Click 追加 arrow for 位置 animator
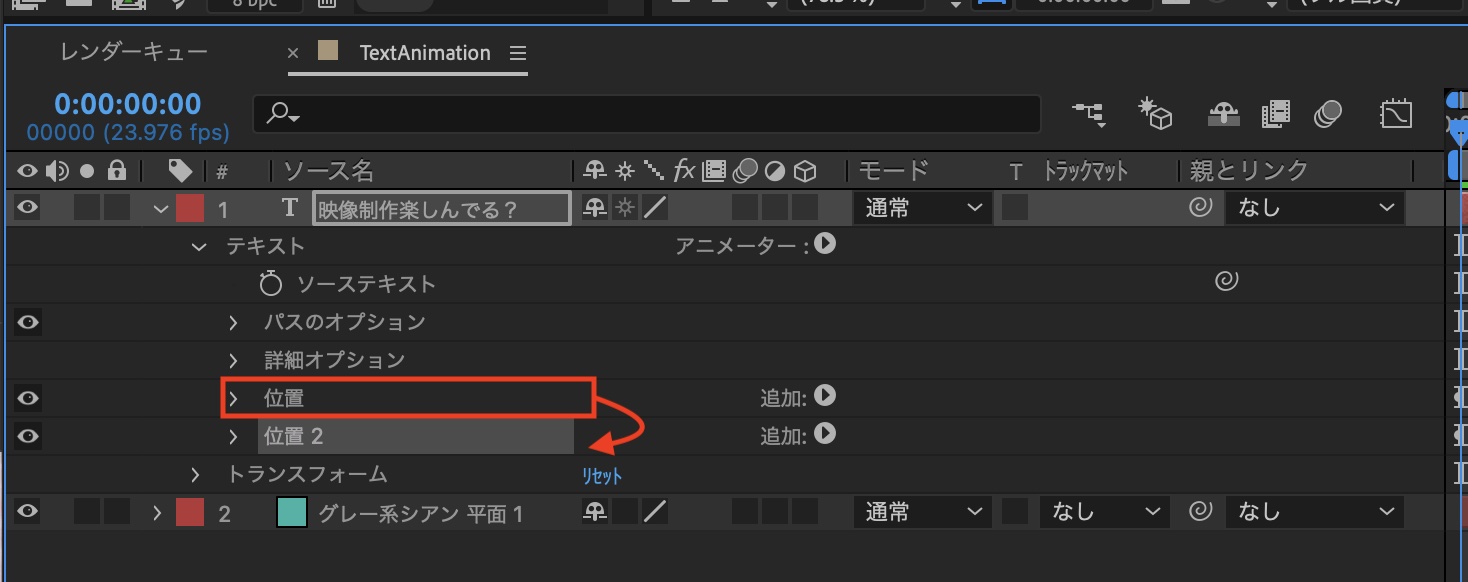The width and height of the screenshot is (1468, 582). pyautogui.click(x=825, y=396)
